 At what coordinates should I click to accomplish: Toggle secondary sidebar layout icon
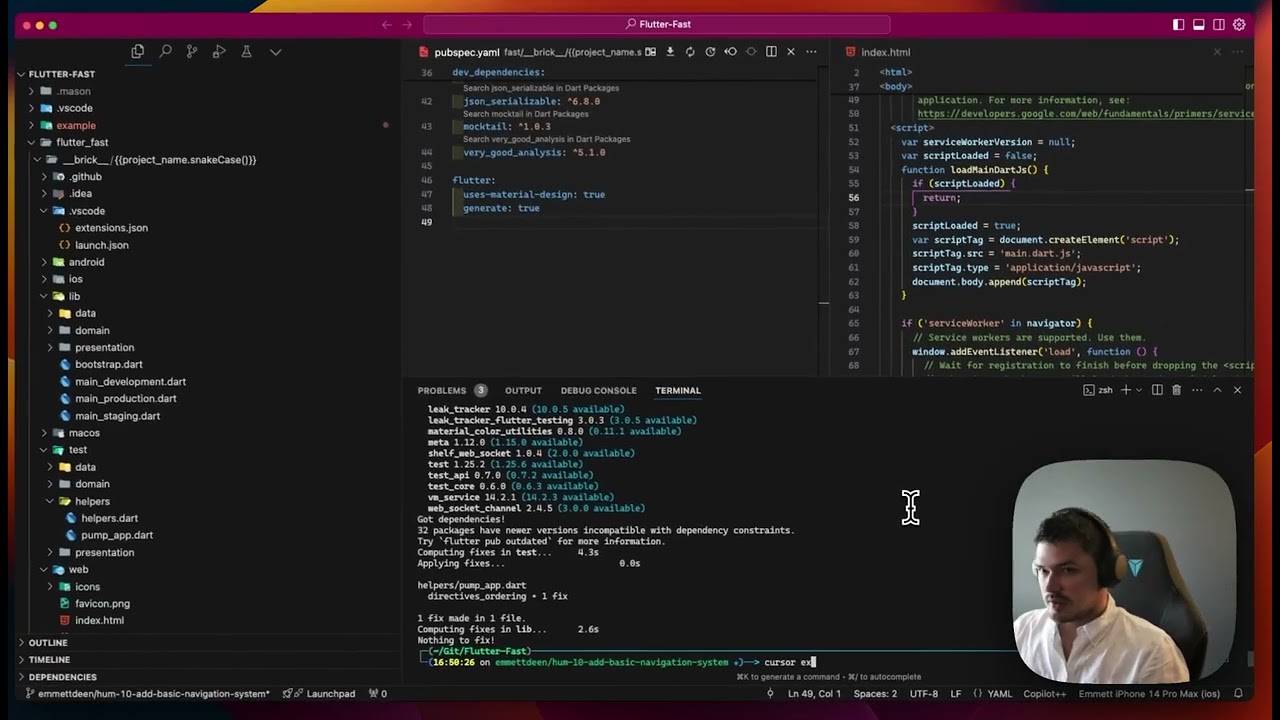click(x=1219, y=24)
